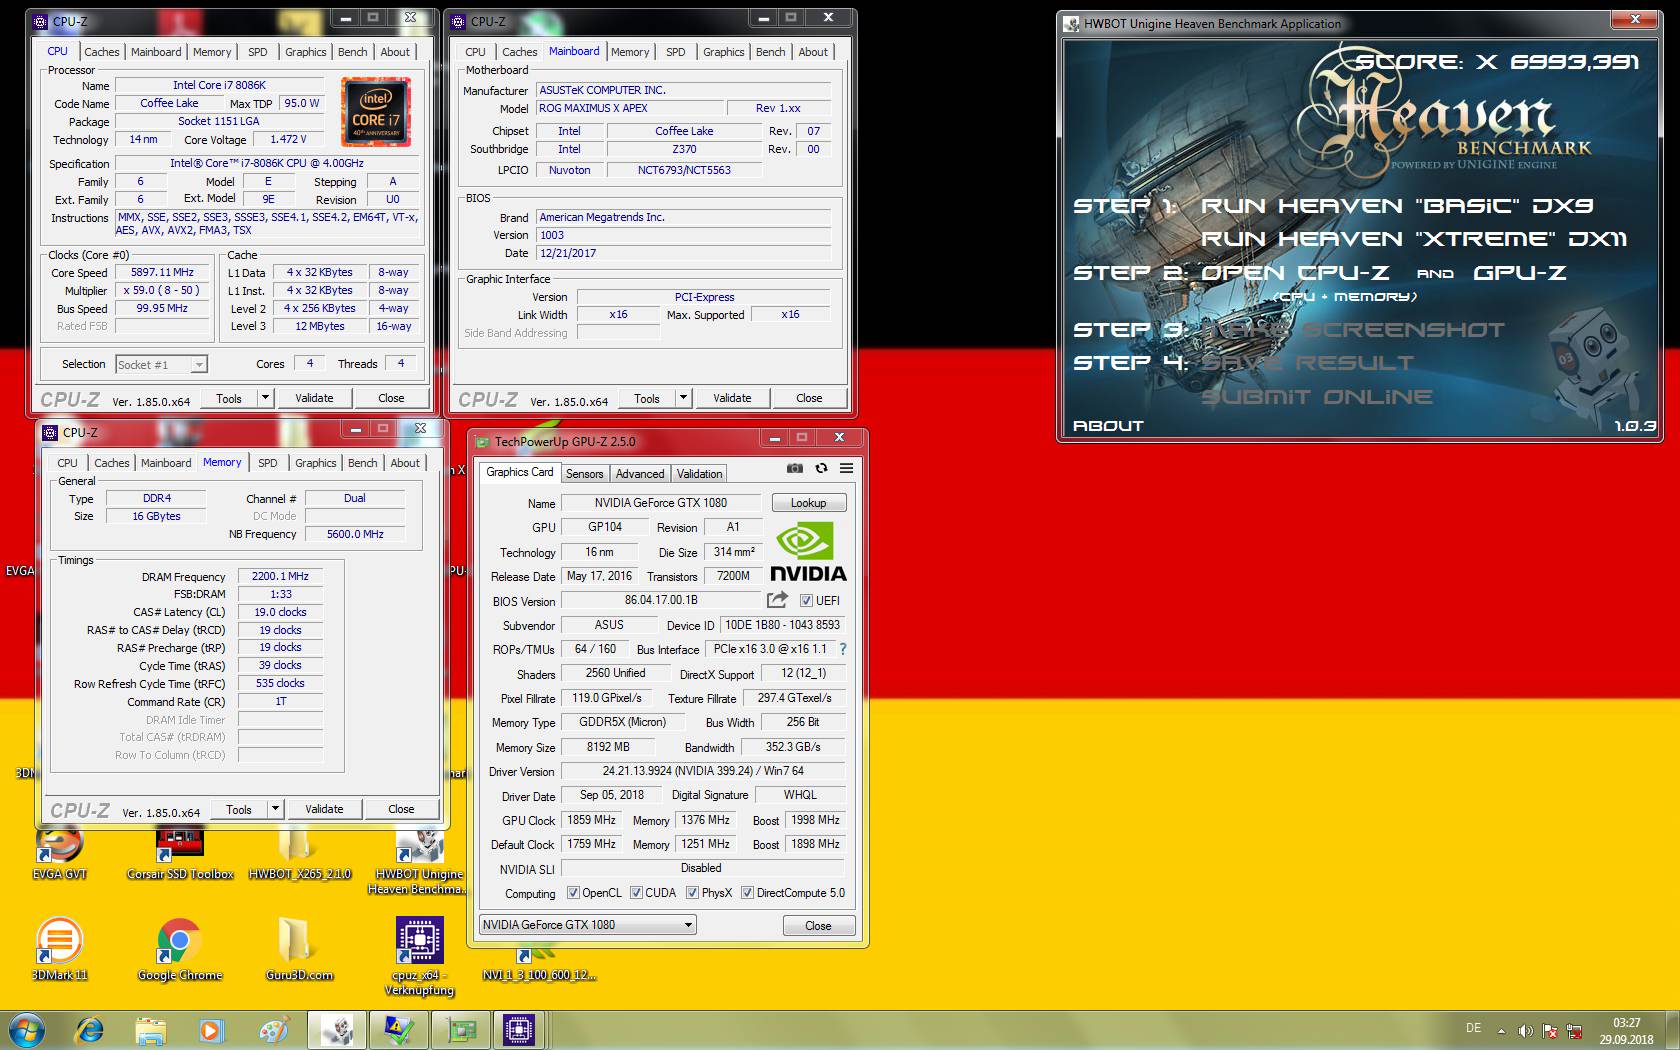Click GPU-Z link in HWBOT Heaven app
The image size is (1680, 1050).
[1520, 273]
